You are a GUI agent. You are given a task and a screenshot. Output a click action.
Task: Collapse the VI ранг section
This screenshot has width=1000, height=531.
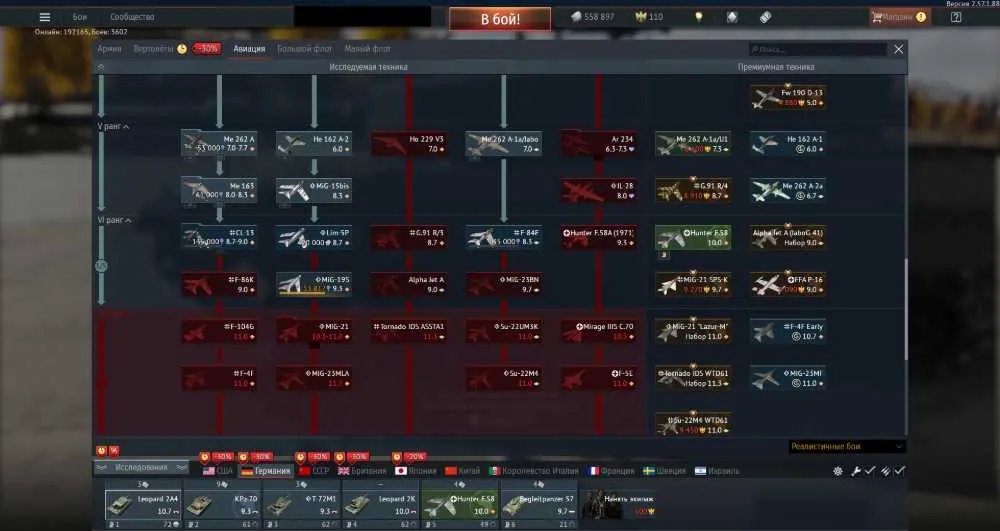(114, 221)
